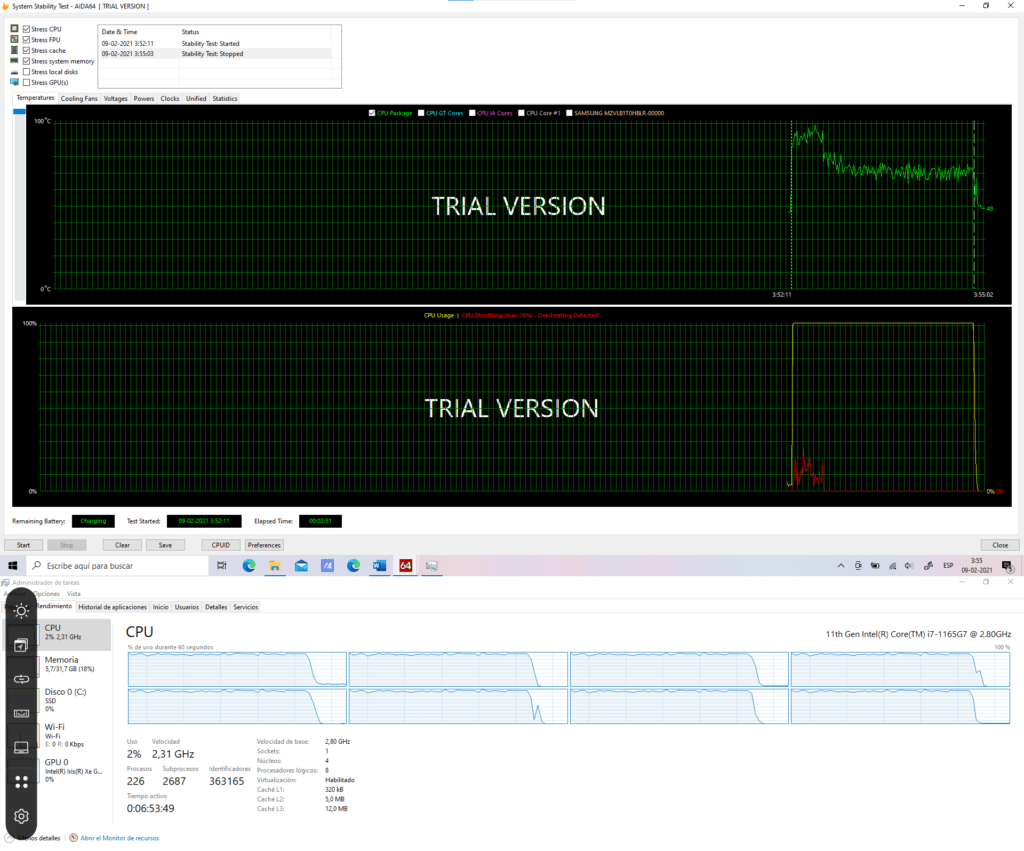1024x851 pixels.
Task: Expand the hidden system tray icons chevron
Action: [841, 566]
